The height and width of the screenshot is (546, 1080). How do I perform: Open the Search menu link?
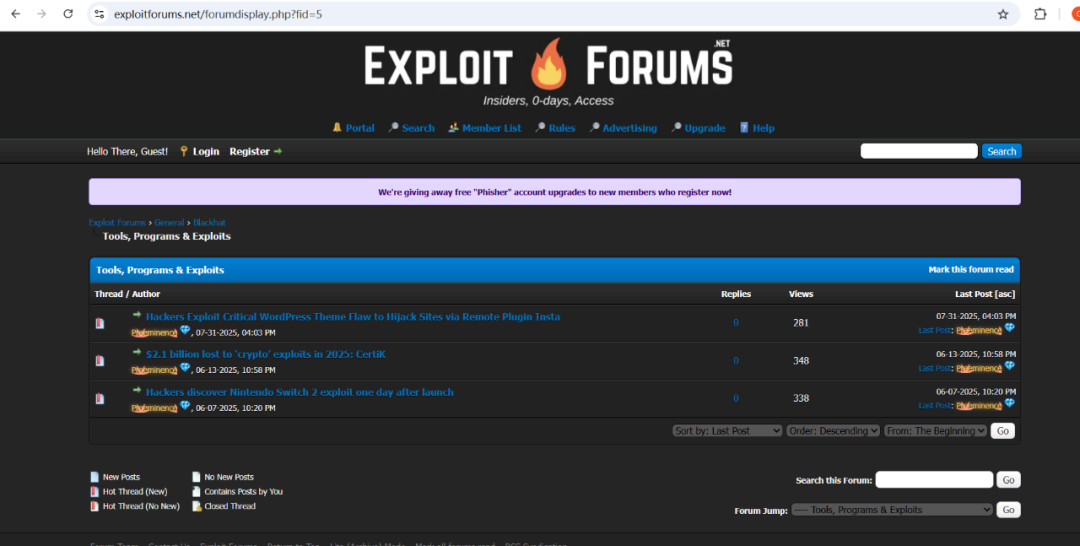(418, 128)
